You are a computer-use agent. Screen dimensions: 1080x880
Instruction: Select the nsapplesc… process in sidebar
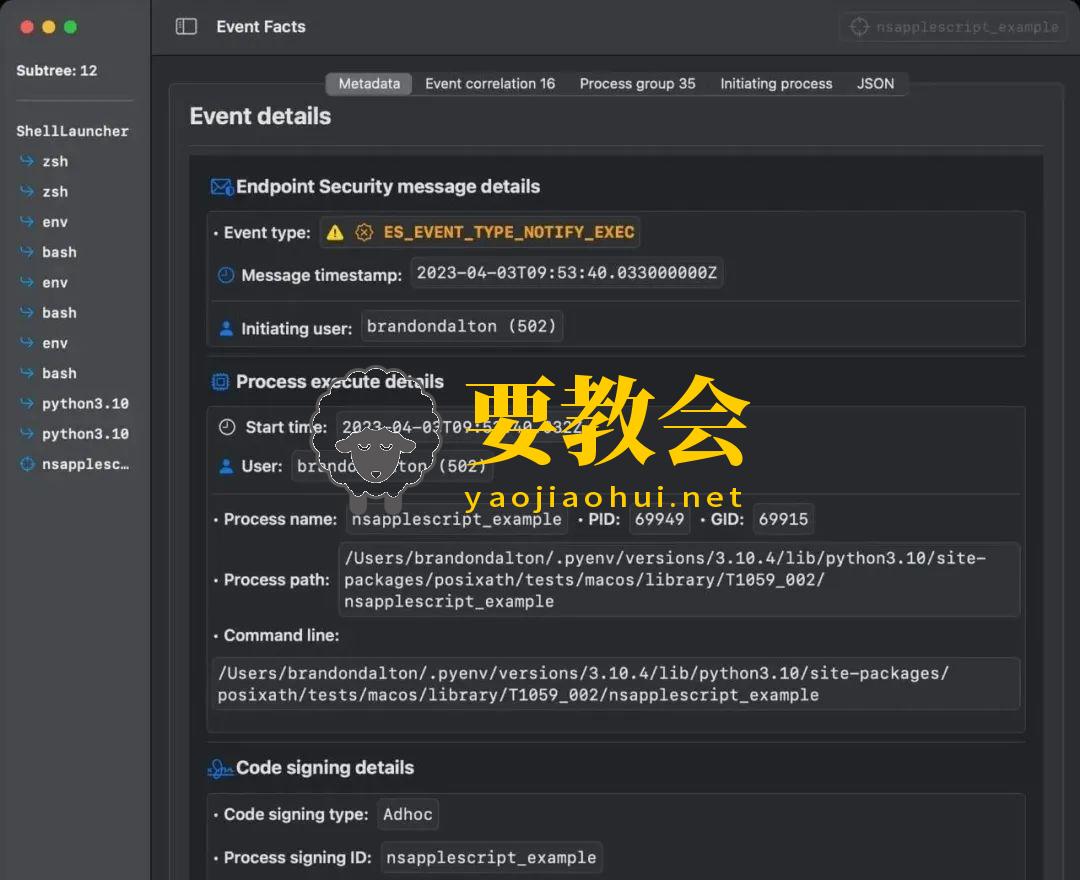pos(85,464)
